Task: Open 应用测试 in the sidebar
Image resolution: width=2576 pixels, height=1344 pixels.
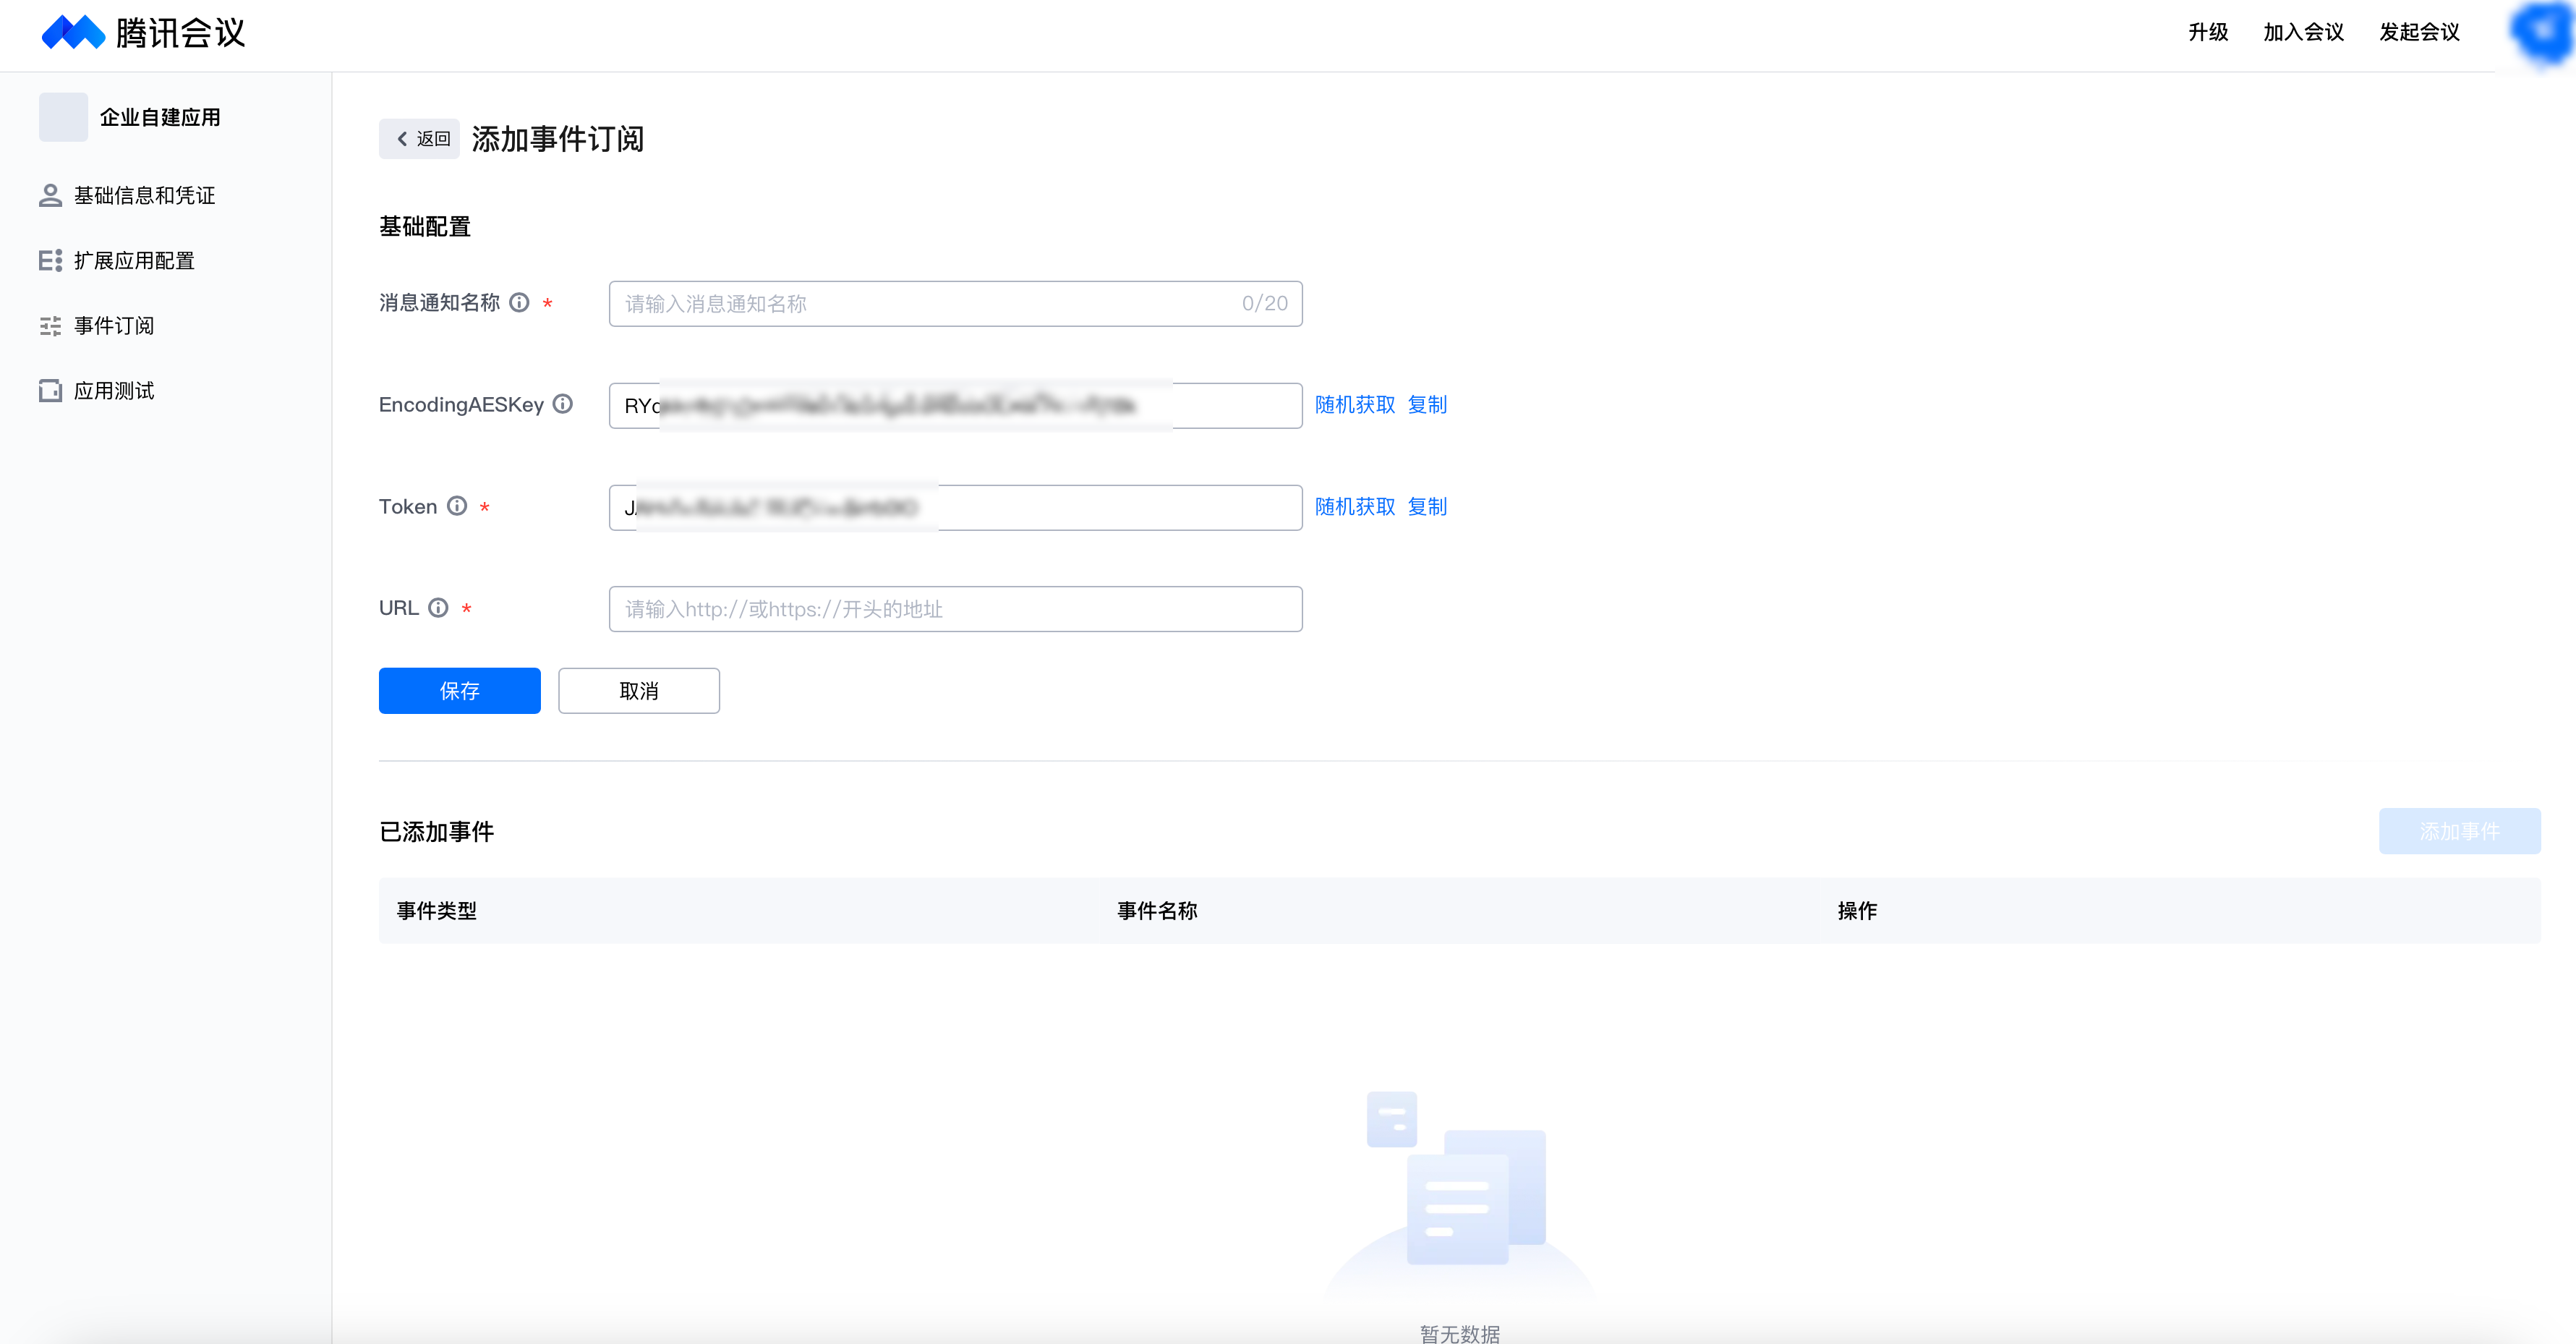Action: click(97, 391)
